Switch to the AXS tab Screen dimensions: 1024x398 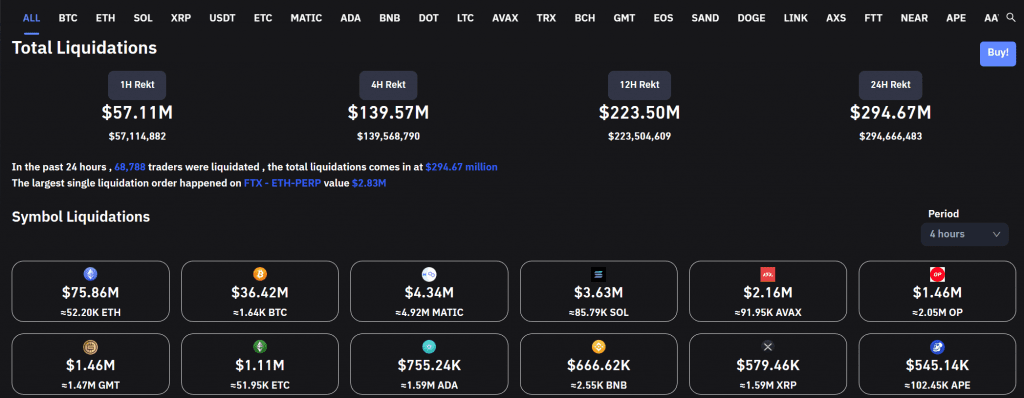[x=836, y=18]
